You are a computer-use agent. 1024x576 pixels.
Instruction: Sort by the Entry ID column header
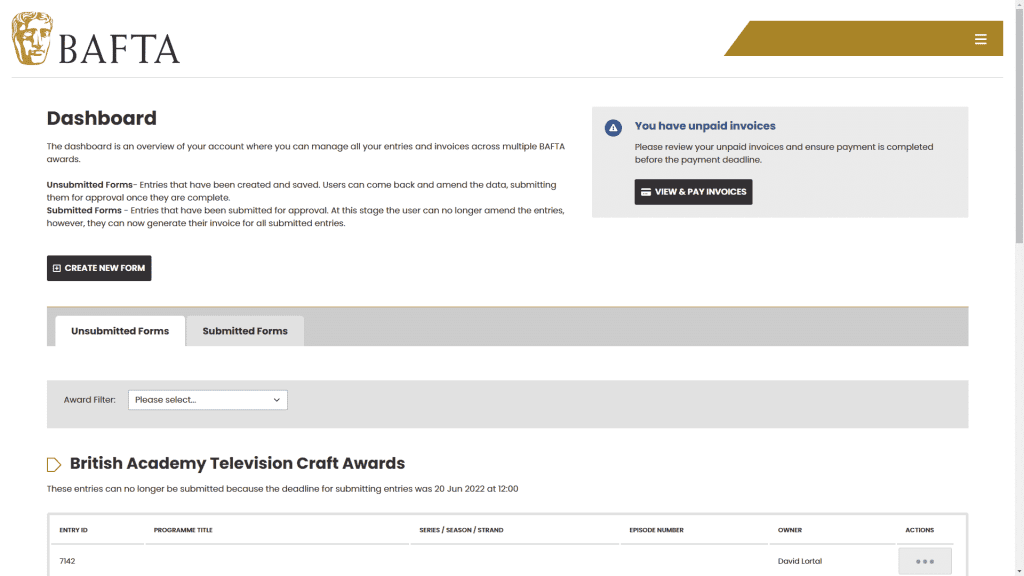(x=74, y=530)
